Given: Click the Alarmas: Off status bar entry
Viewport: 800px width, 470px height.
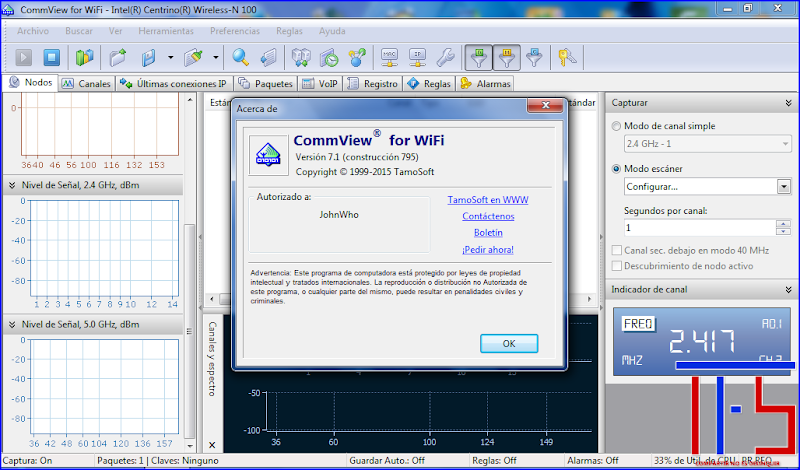Looking at the screenshot, I should click(592, 460).
